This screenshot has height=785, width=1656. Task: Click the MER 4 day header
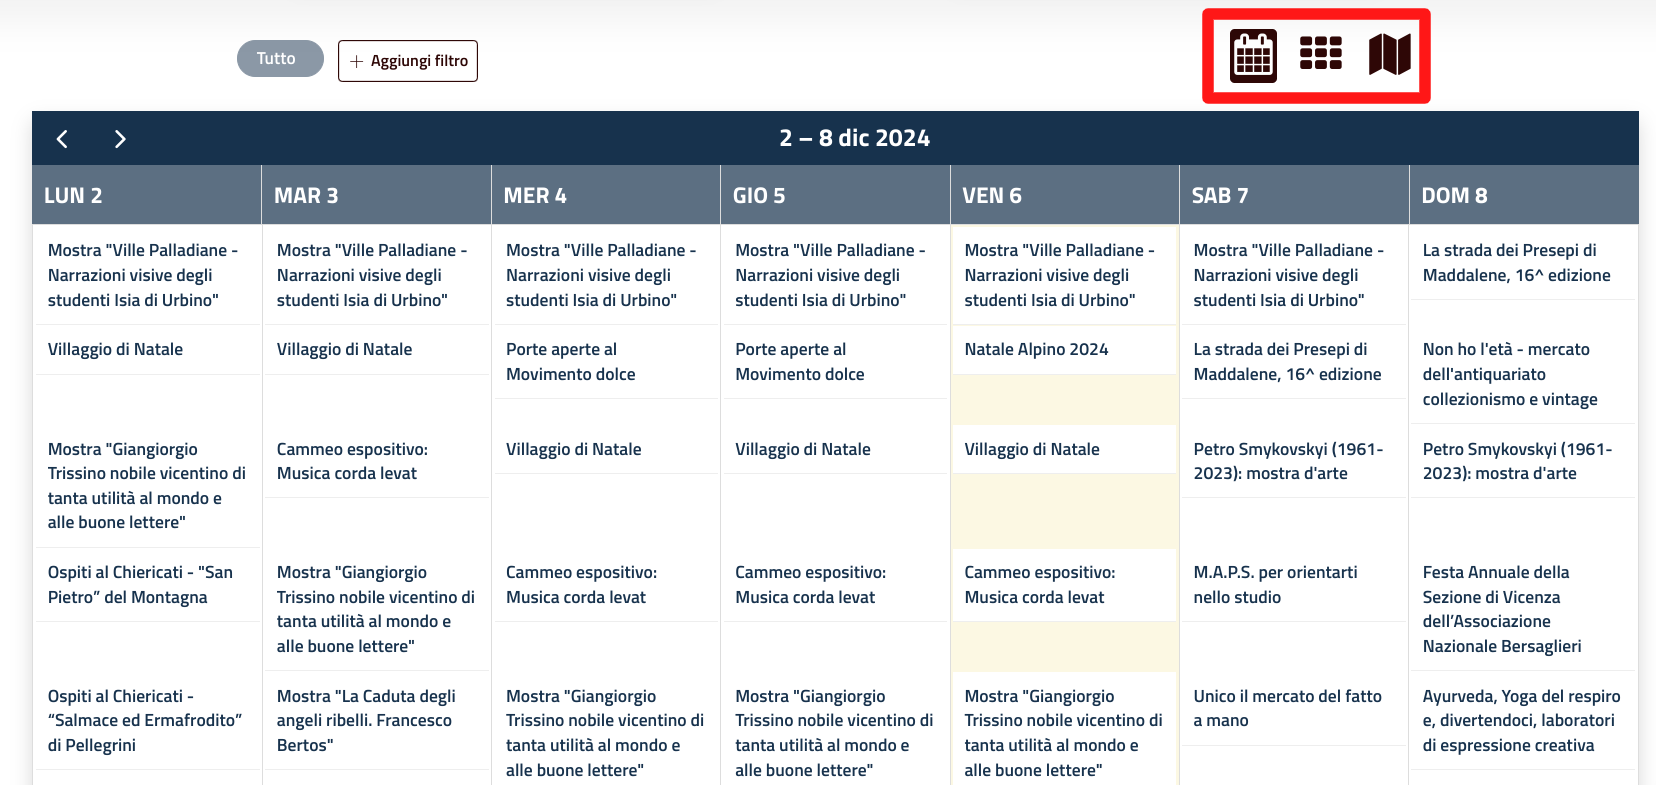point(605,195)
